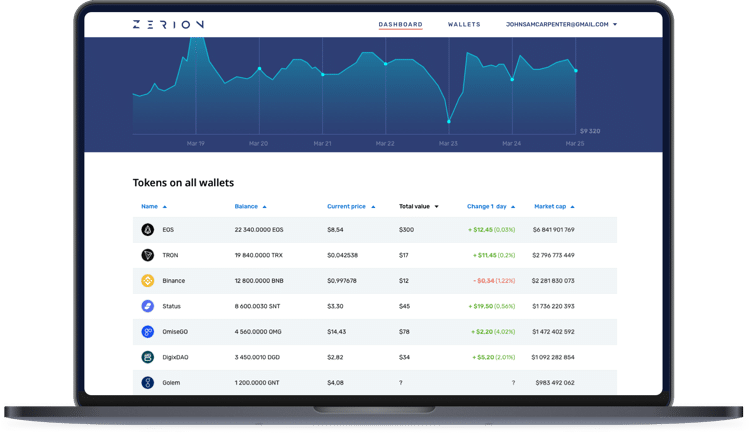The width and height of the screenshot is (750, 433).
Task: Click the EOS token name
Action: pyautogui.click(x=168, y=230)
